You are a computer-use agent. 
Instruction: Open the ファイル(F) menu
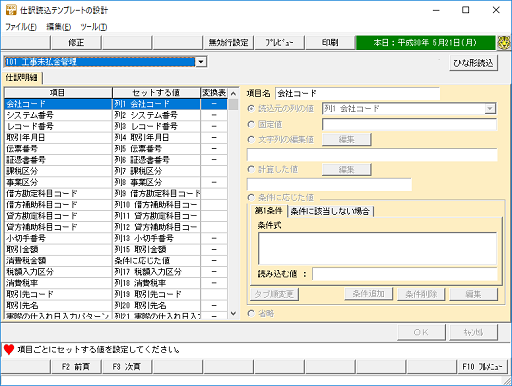(x=21, y=27)
